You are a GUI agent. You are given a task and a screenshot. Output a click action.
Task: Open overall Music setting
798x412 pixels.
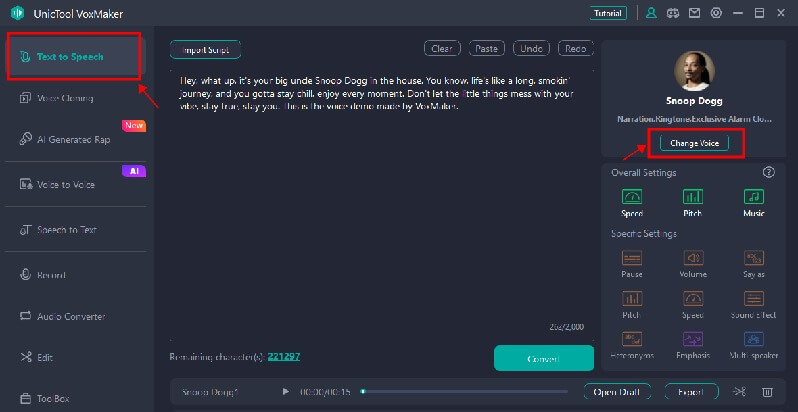pos(754,202)
